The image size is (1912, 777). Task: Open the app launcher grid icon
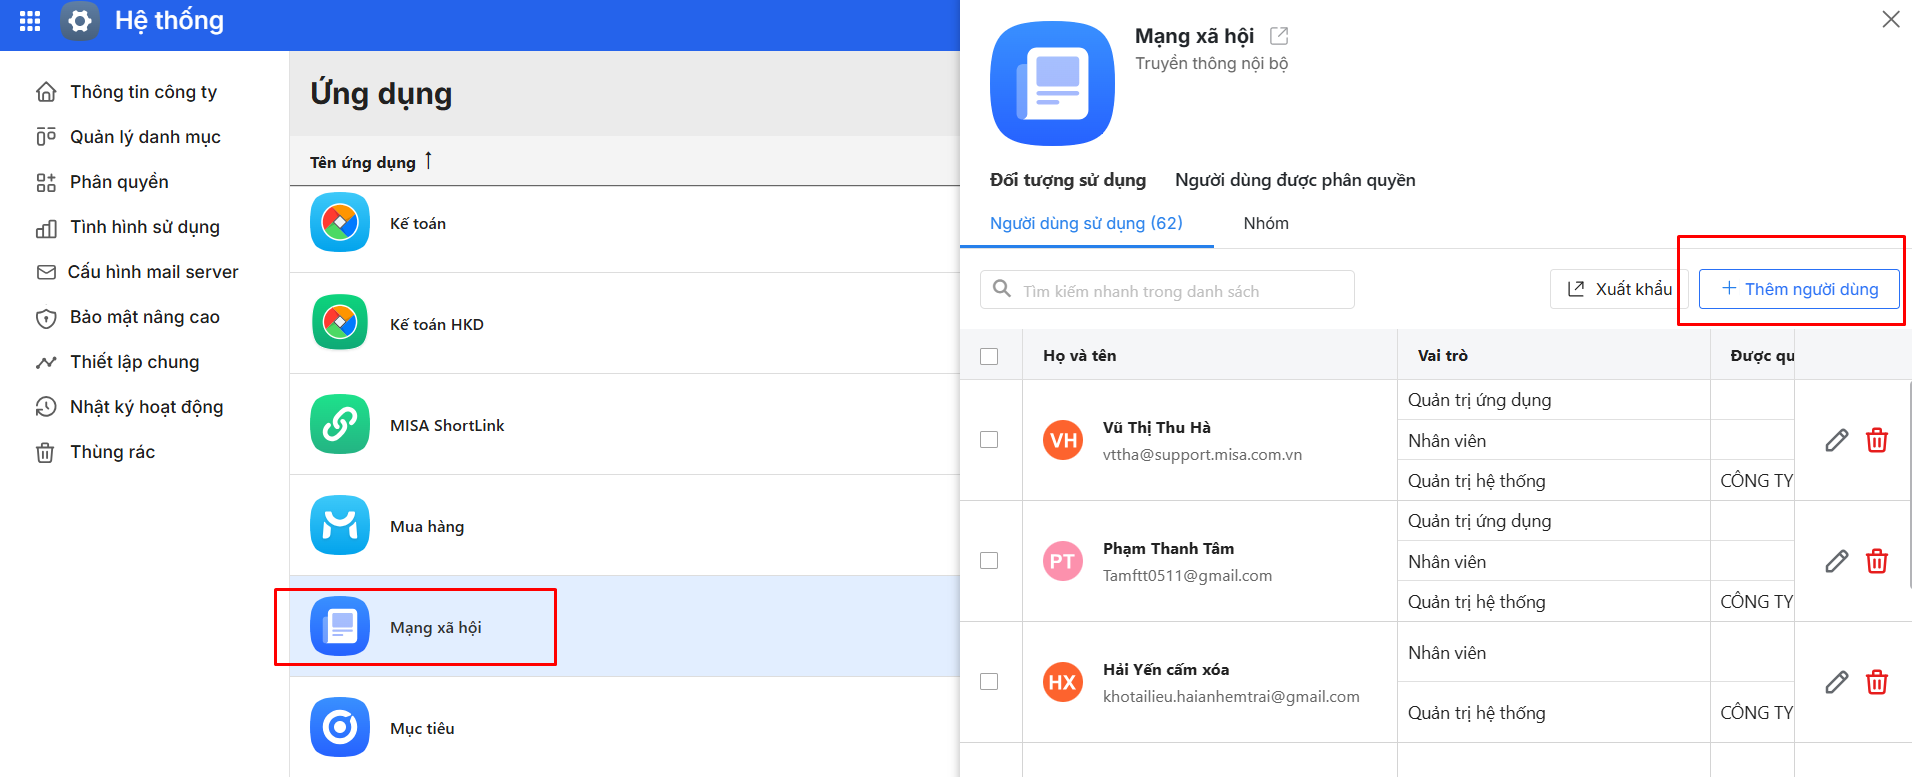[30, 21]
